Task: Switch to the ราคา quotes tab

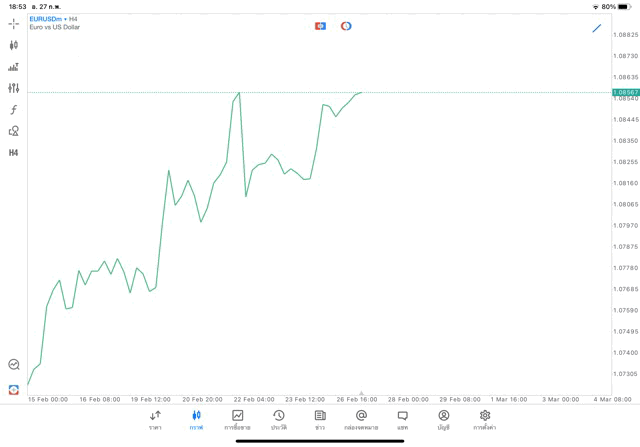Action: click(x=155, y=420)
